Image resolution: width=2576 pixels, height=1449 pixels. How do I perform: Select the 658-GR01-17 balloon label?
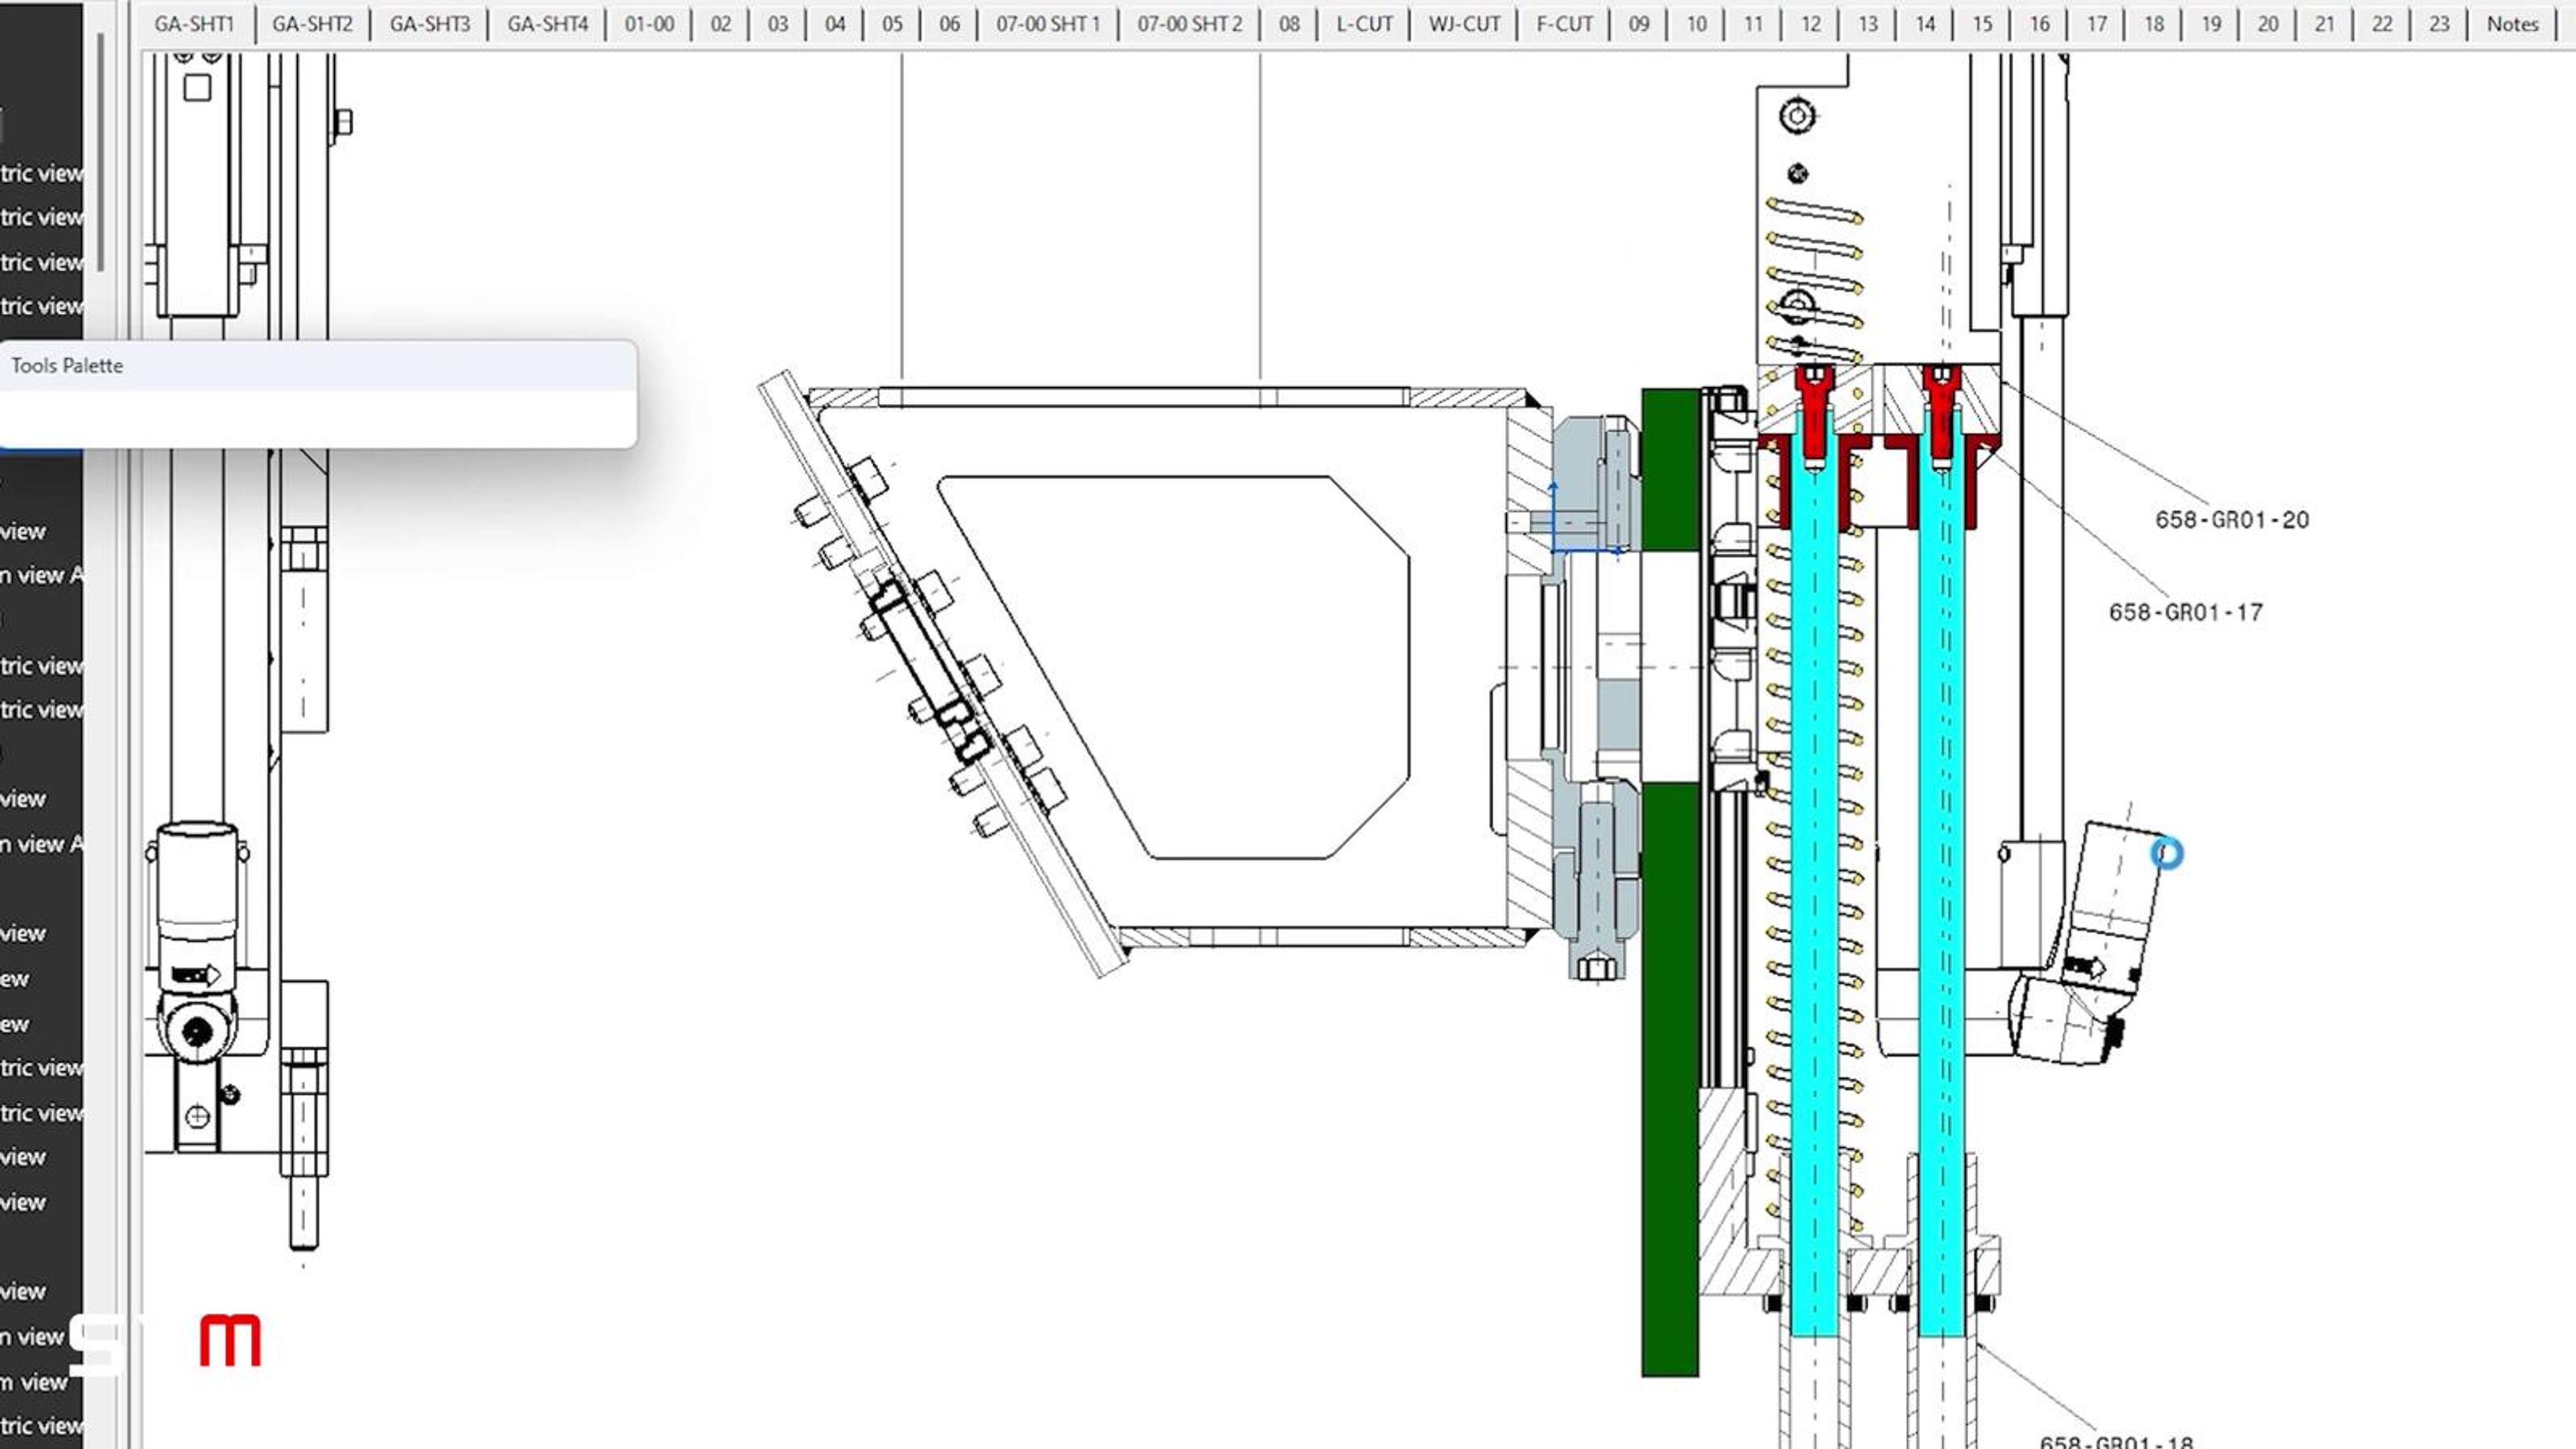pyautogui.click(x=2185, y=612)
